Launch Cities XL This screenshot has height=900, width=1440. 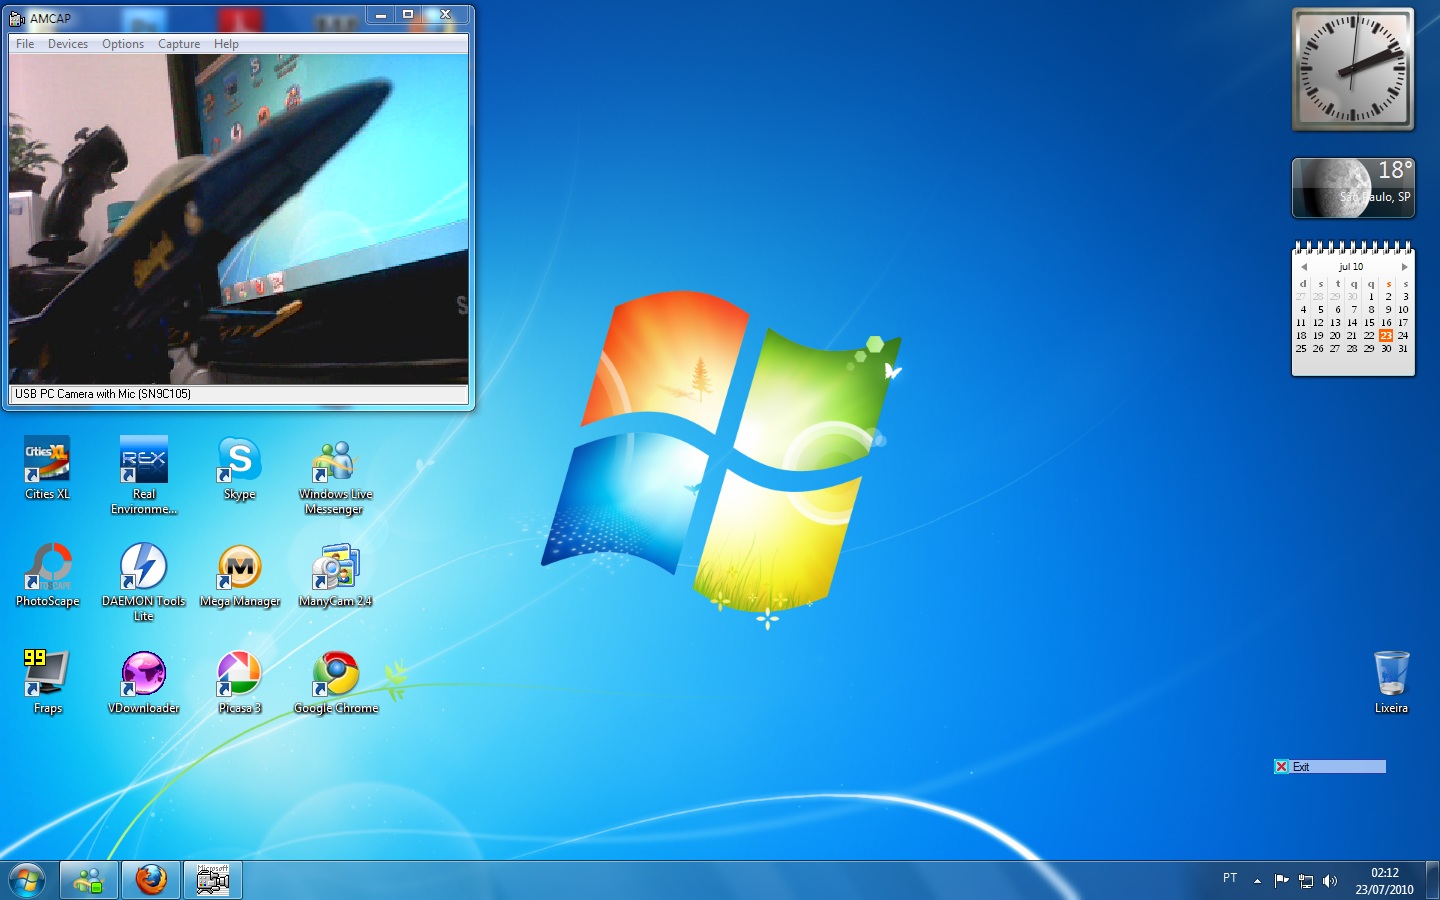click(x=47, y=460)
